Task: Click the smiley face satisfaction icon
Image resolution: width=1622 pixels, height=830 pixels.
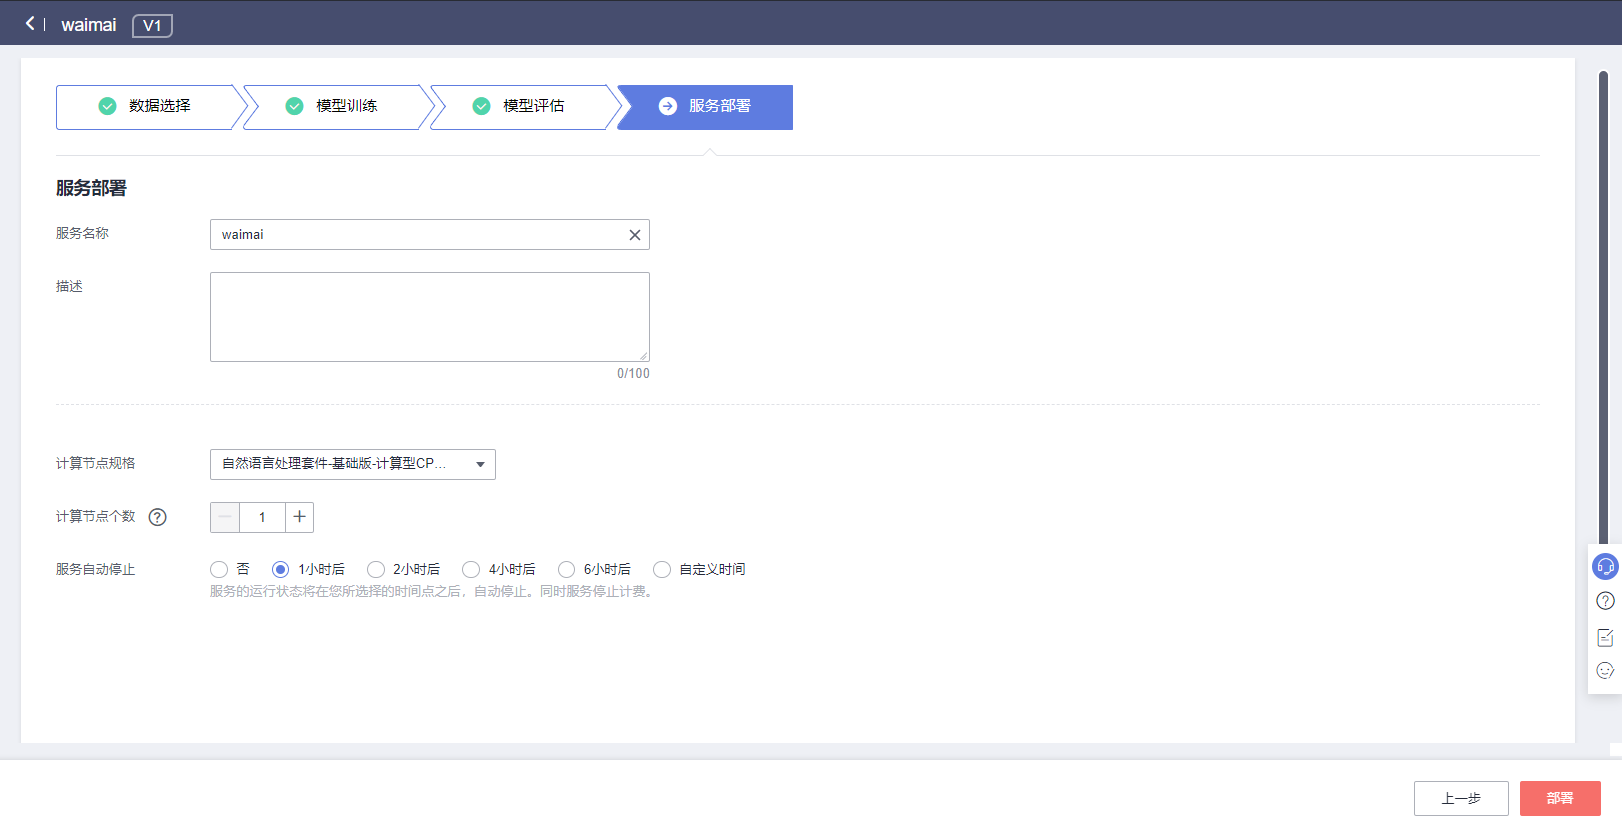Action: click(x=1605, y=671)
